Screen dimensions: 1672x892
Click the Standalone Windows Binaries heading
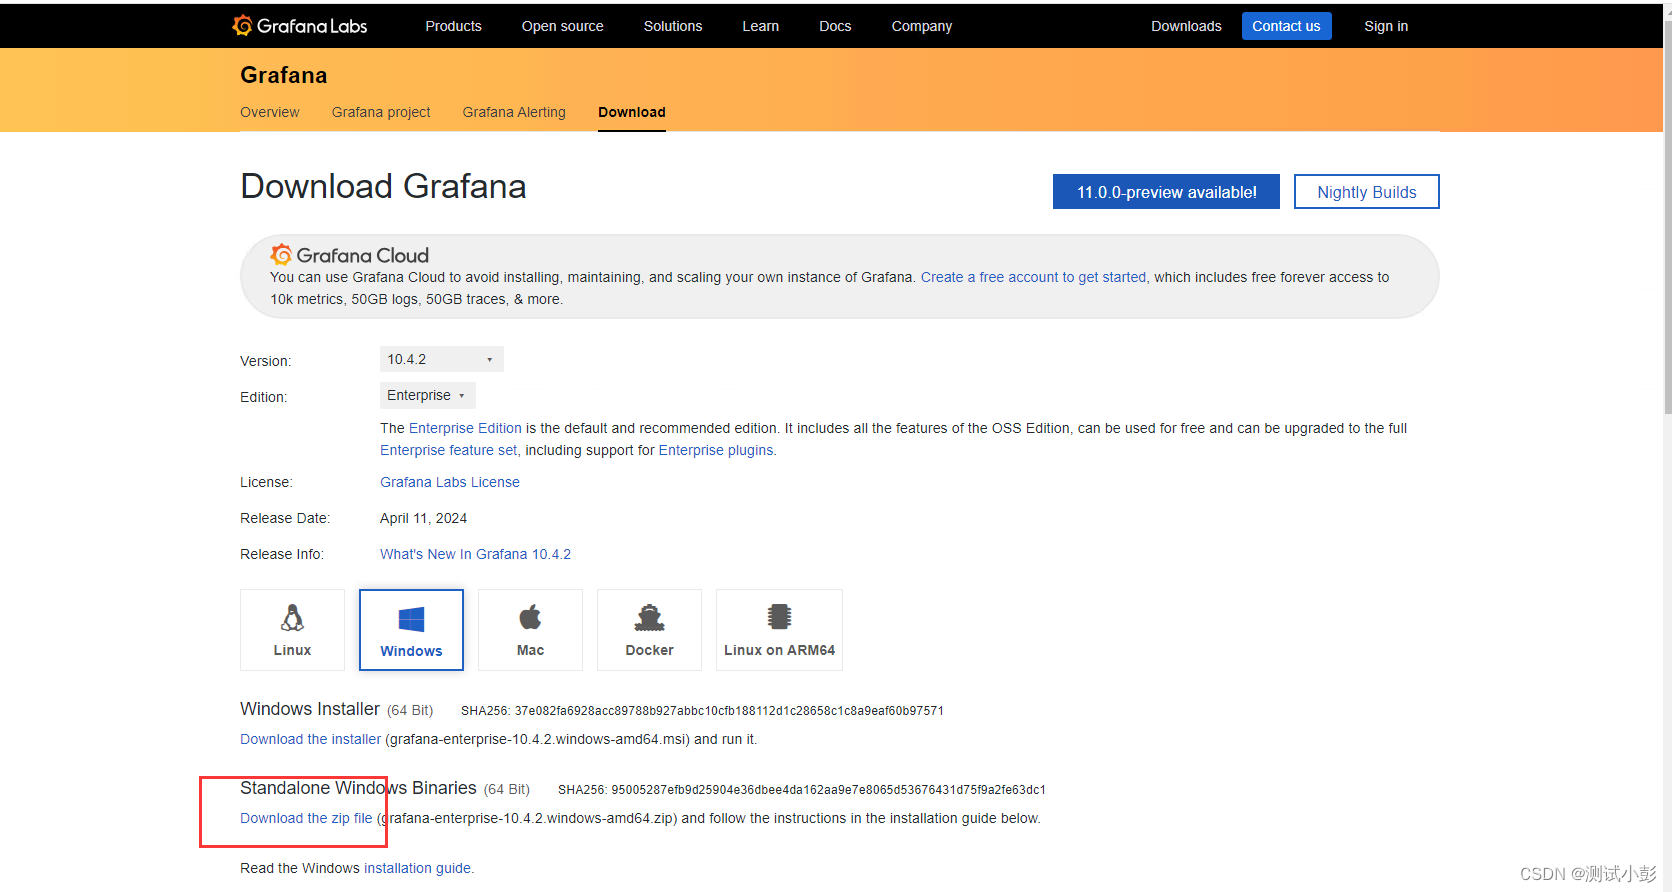358,788
